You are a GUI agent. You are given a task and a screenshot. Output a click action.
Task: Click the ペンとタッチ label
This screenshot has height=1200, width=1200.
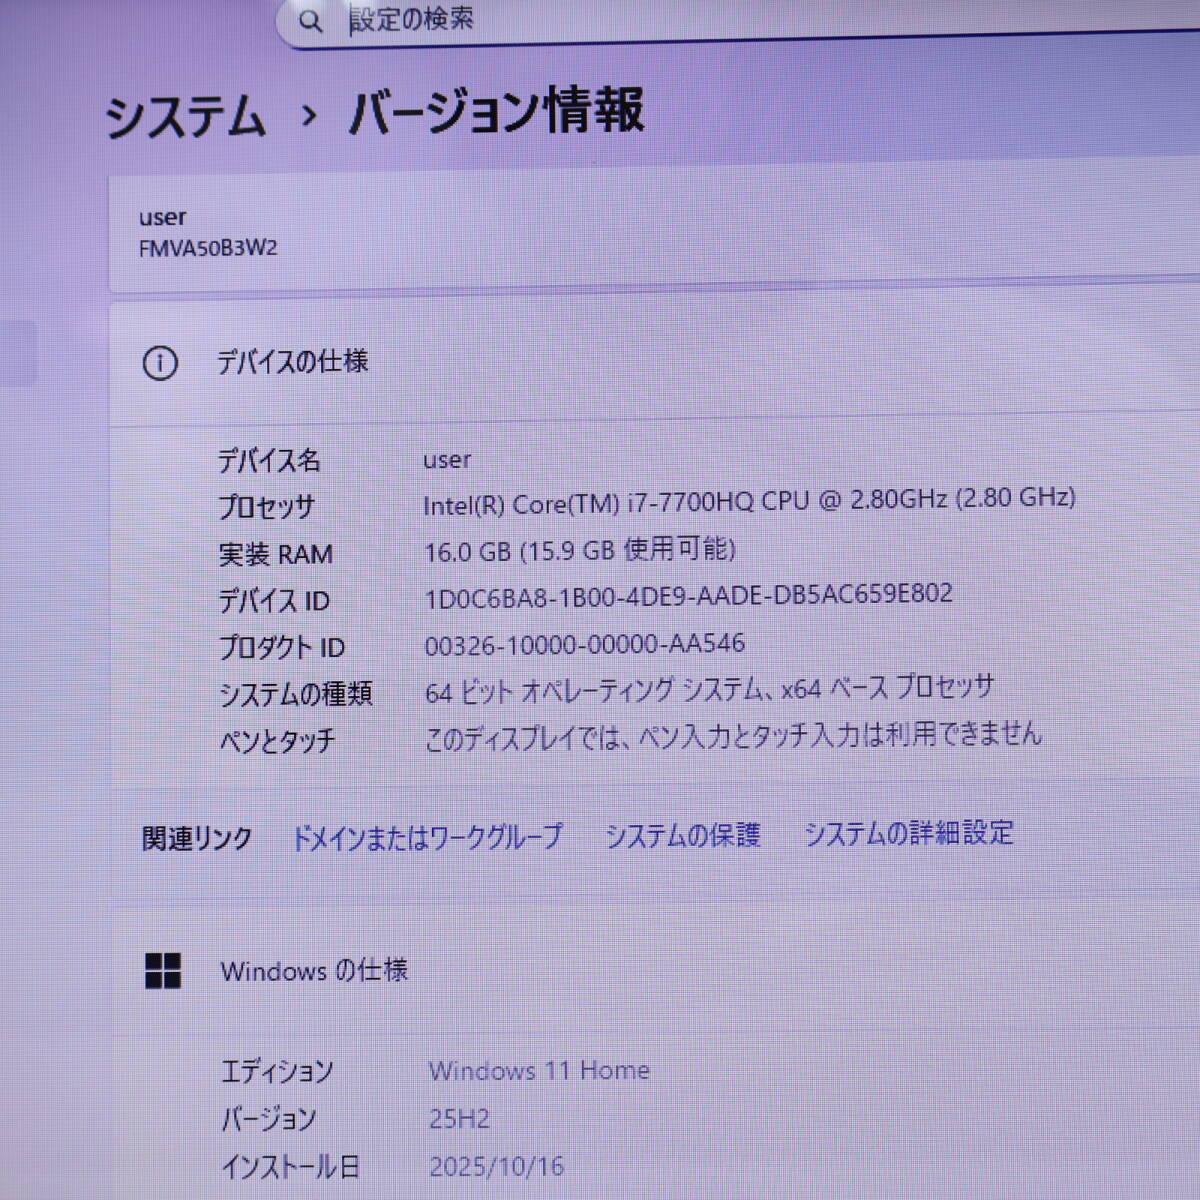point(277,741)
